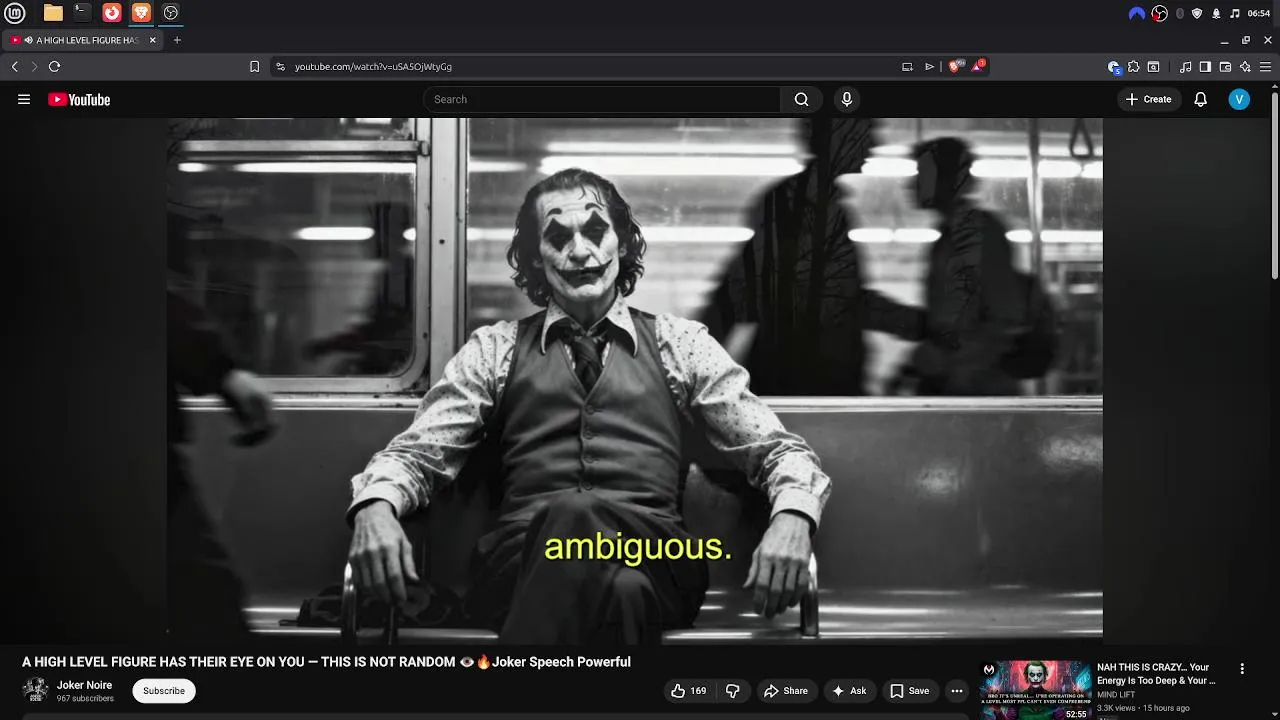This screenshot has height=720, width=1280.
Task: Open YouTube guide hamburger menu
Action: (24, 99)
